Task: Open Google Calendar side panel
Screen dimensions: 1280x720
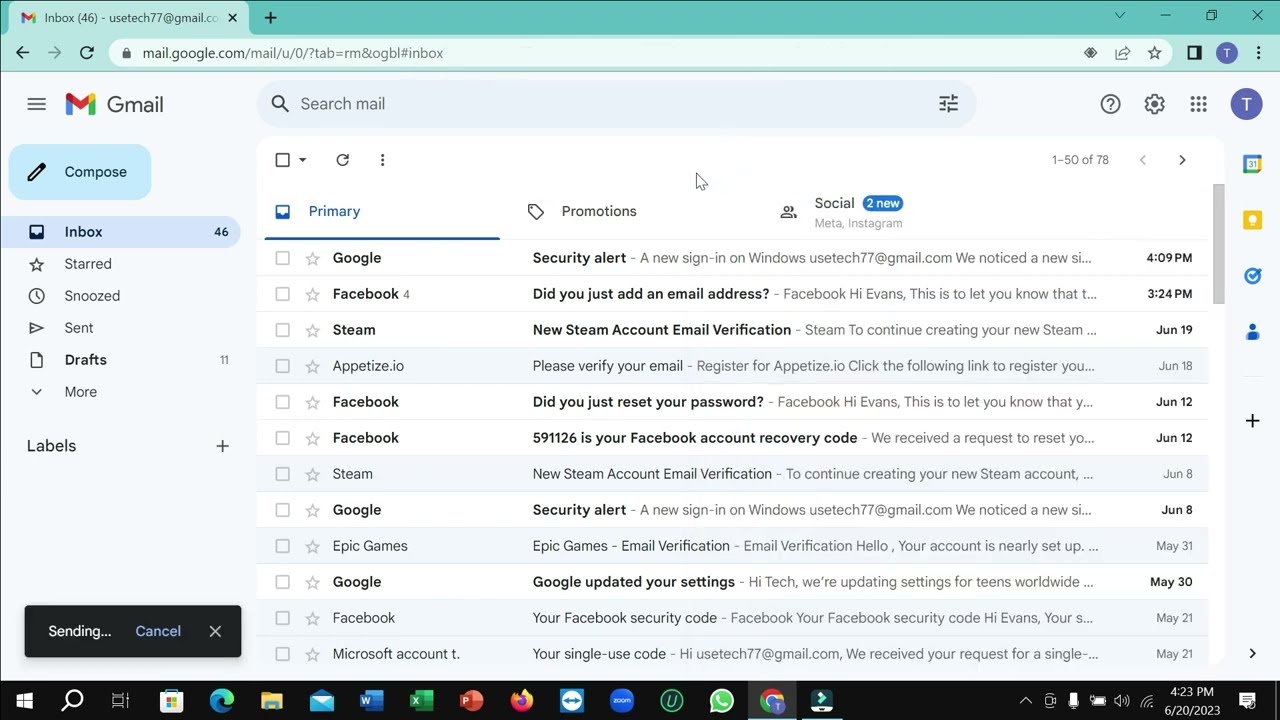Action: (x=1252, y=164)
